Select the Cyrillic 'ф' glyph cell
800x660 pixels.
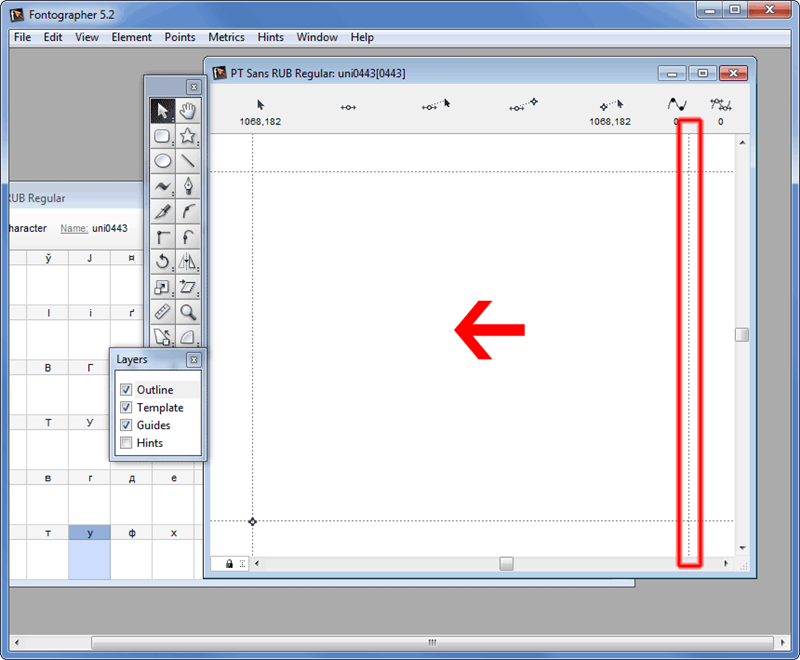[132, 533]
